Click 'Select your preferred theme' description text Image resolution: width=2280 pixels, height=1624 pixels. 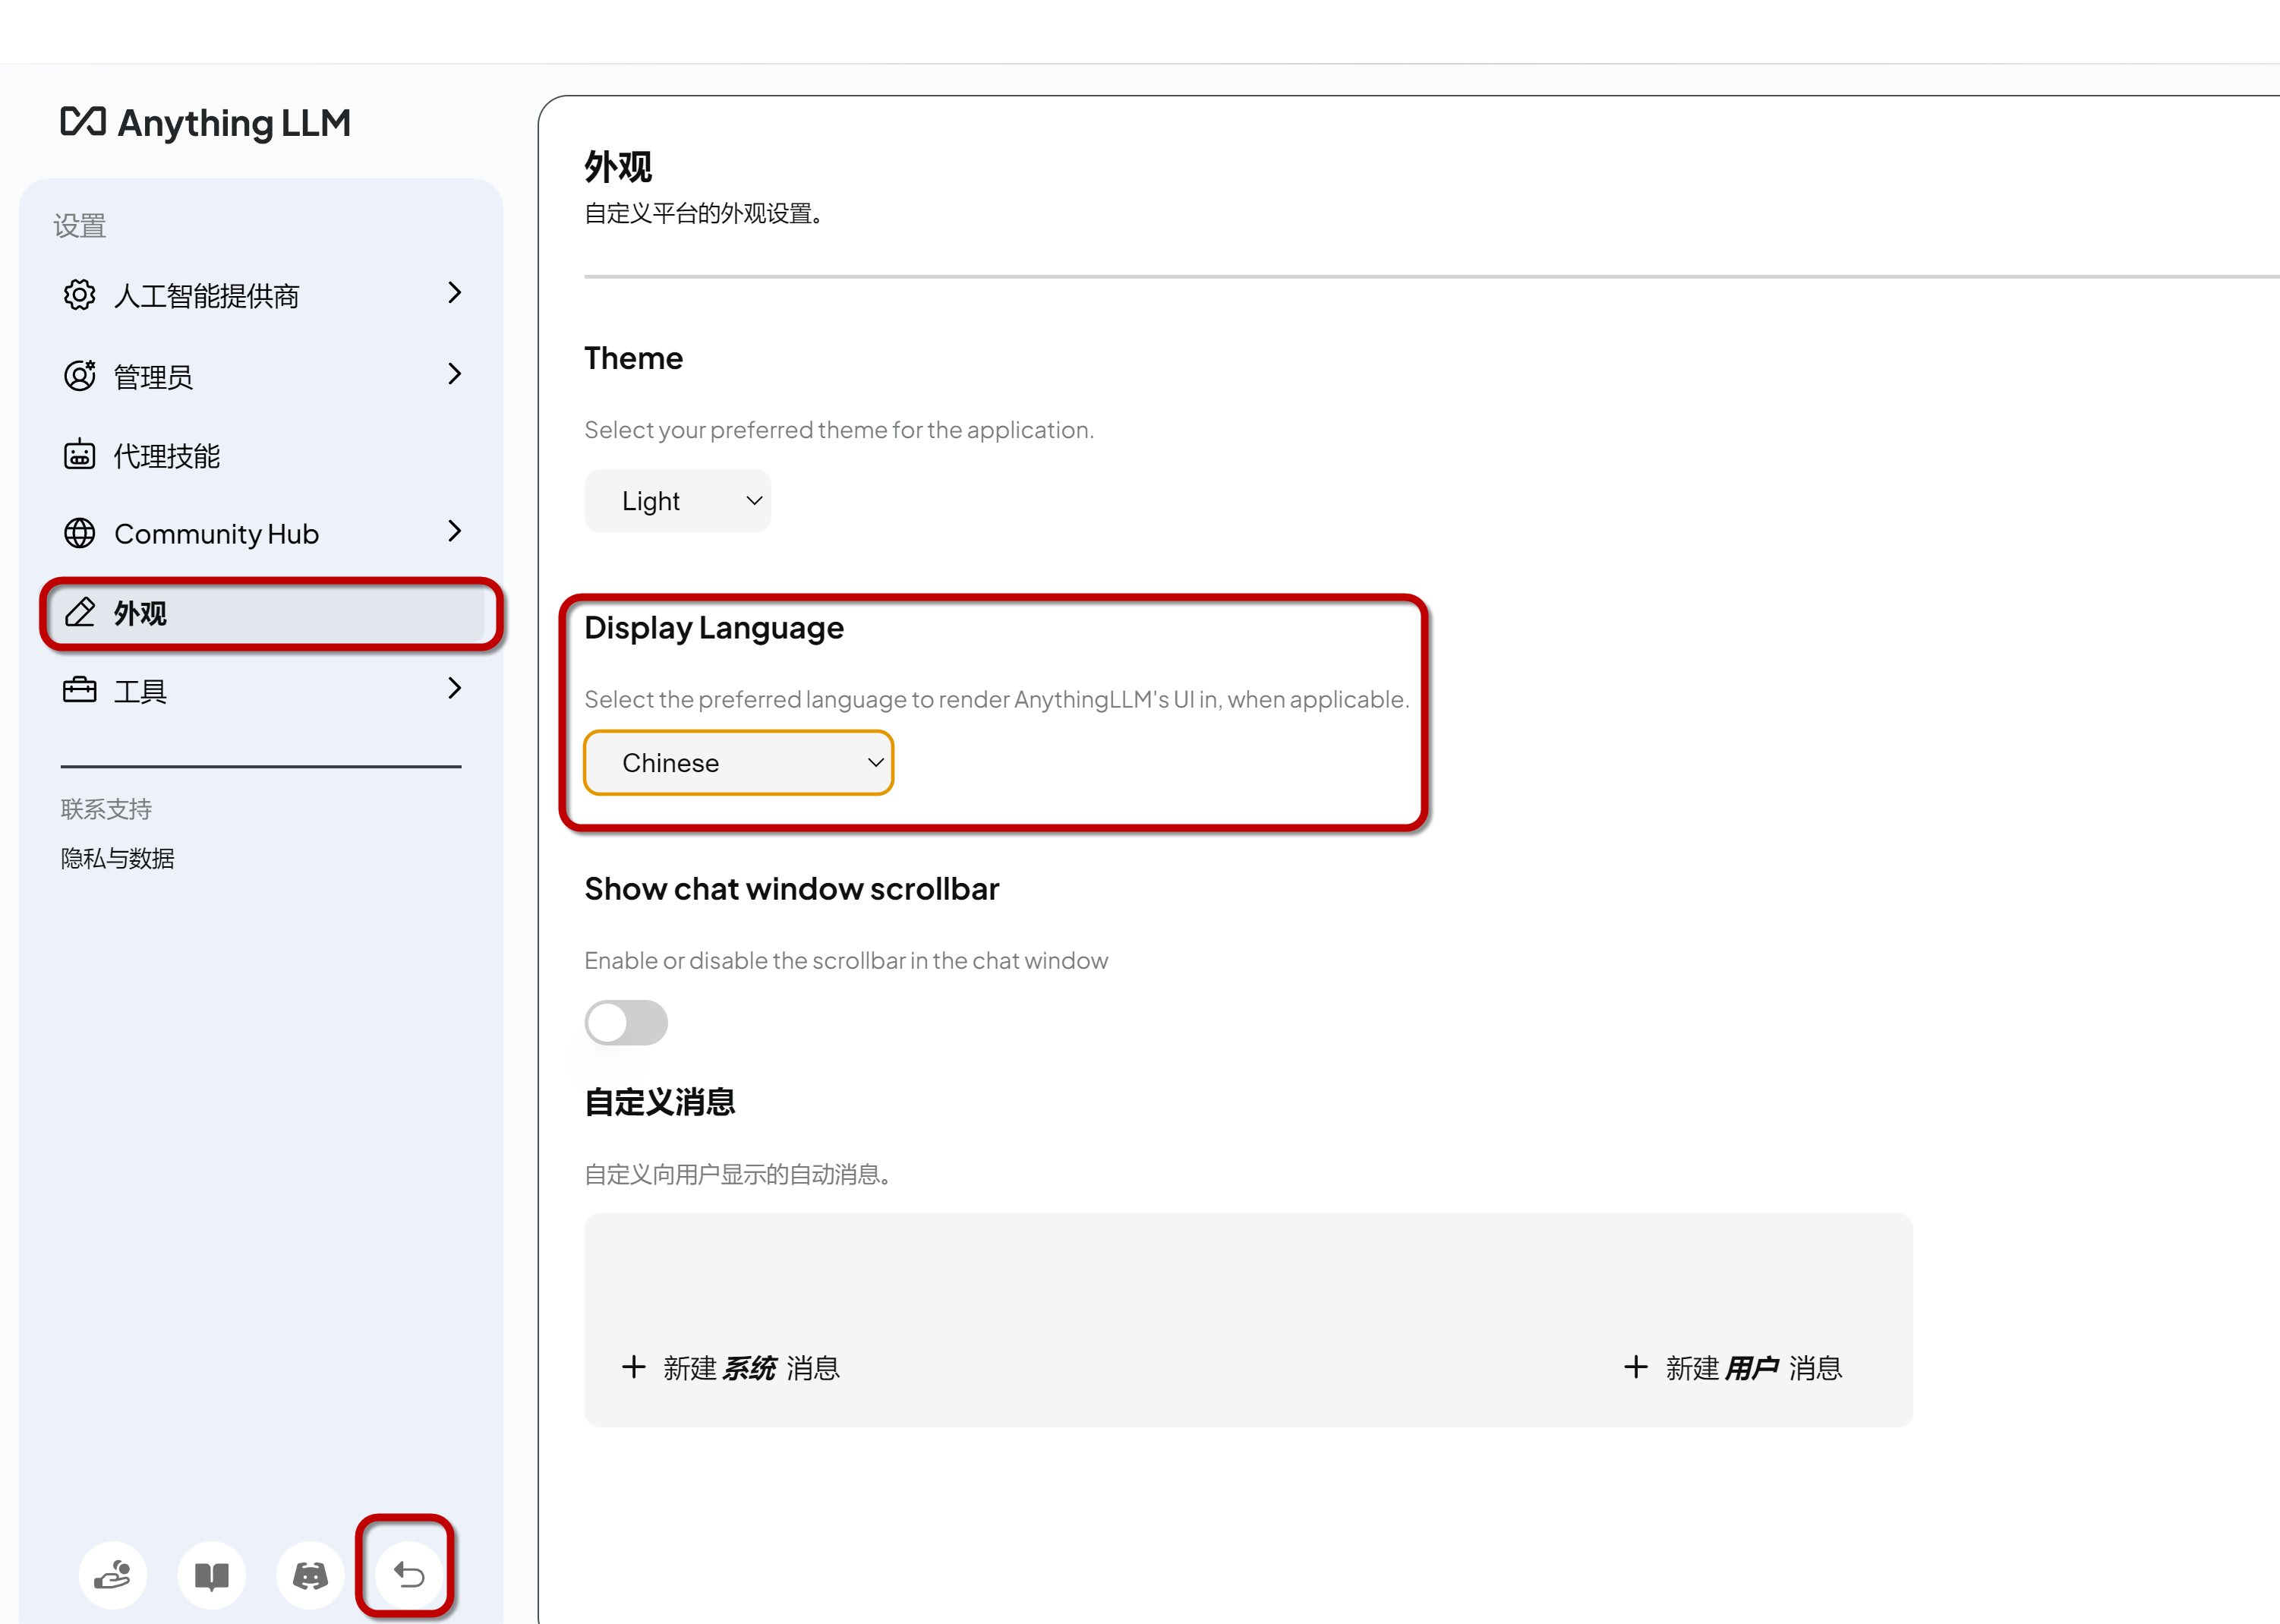839,430
